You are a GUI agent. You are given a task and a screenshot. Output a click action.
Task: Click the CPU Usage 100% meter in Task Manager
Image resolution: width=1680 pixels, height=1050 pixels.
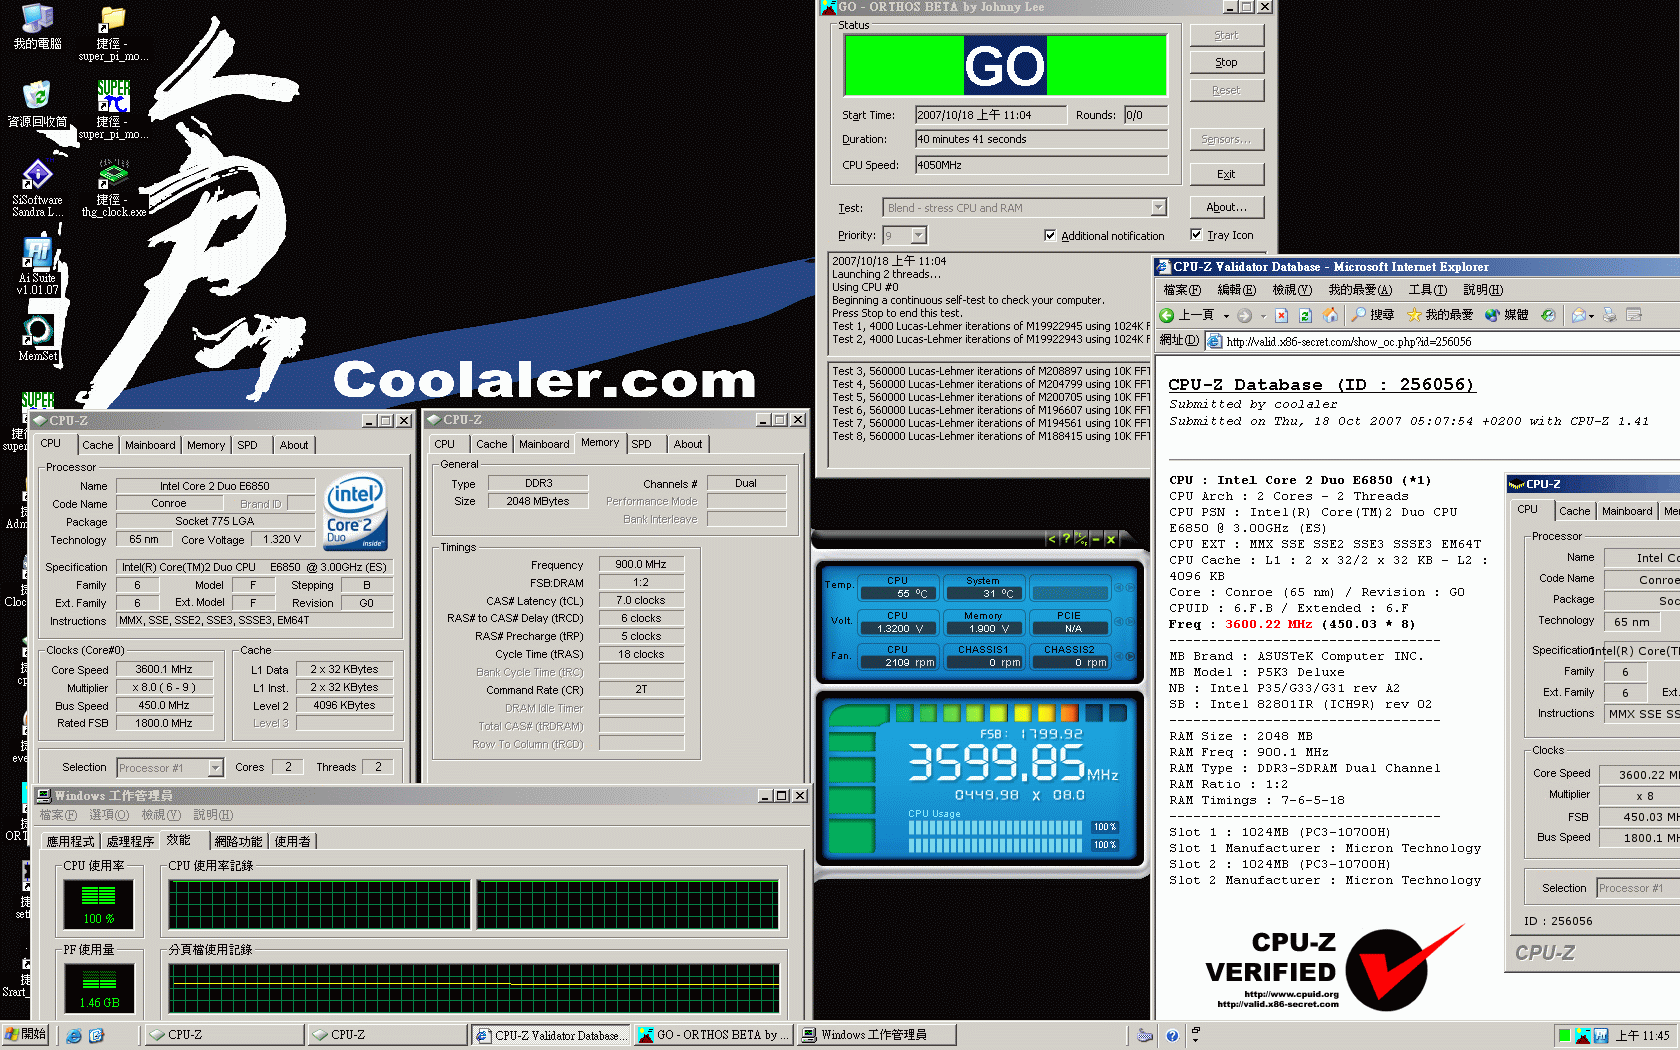click(x=98, y=903)
